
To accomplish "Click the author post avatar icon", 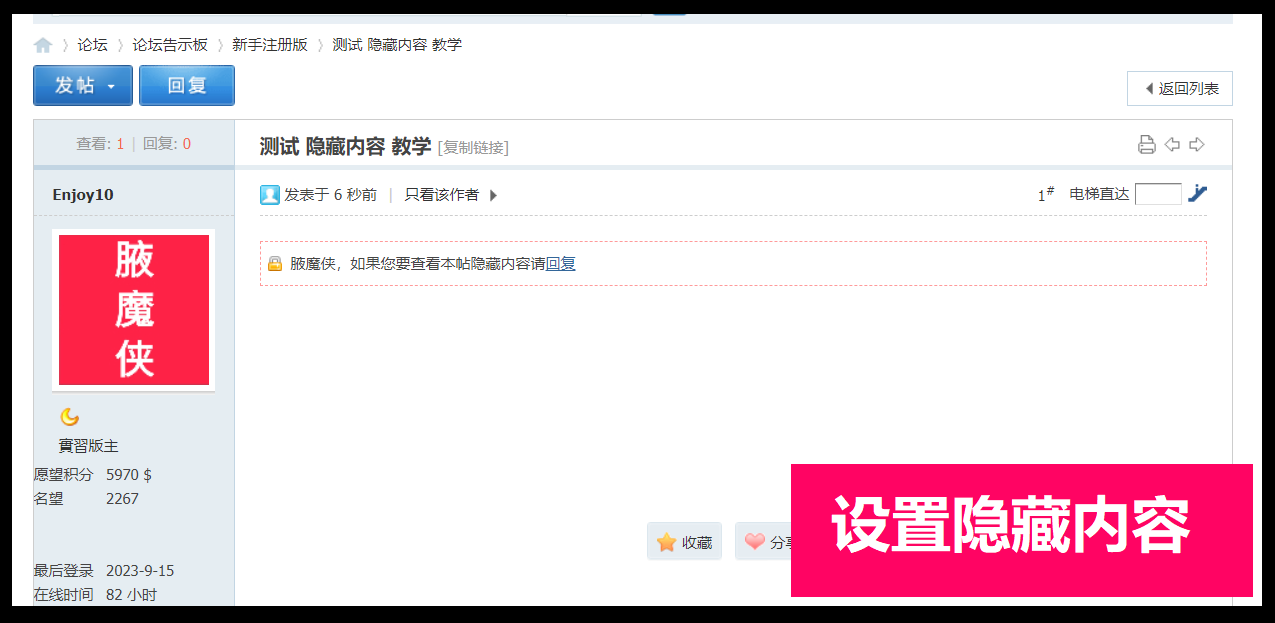I will (x=269, y=195).
